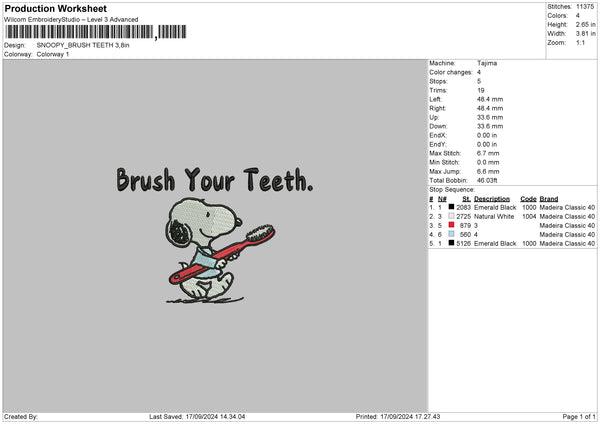Screen dimensions: 600x424
Task: Click 'Wilcom EmbroideryStudio – Level 3 Advanced' text
Action: [x=71, y=20]
